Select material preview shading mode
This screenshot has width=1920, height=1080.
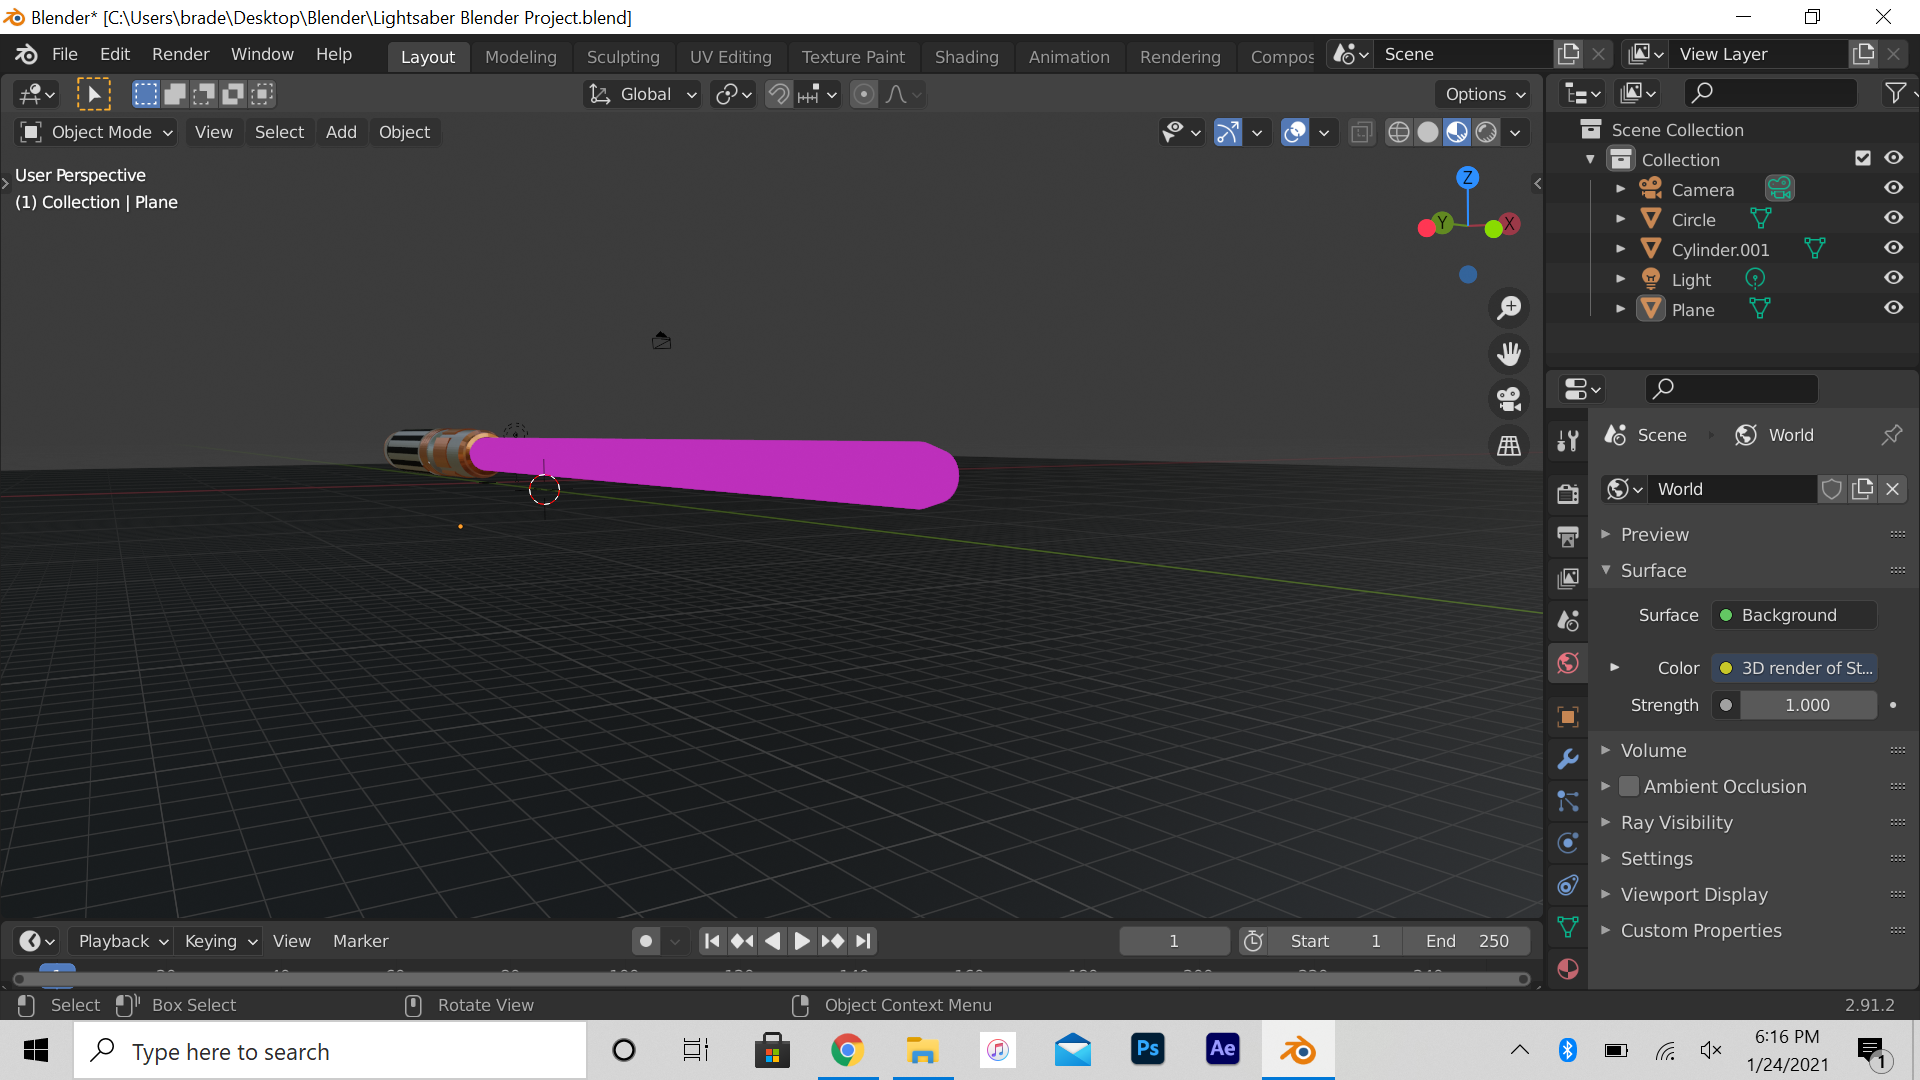click(1457, 132)
